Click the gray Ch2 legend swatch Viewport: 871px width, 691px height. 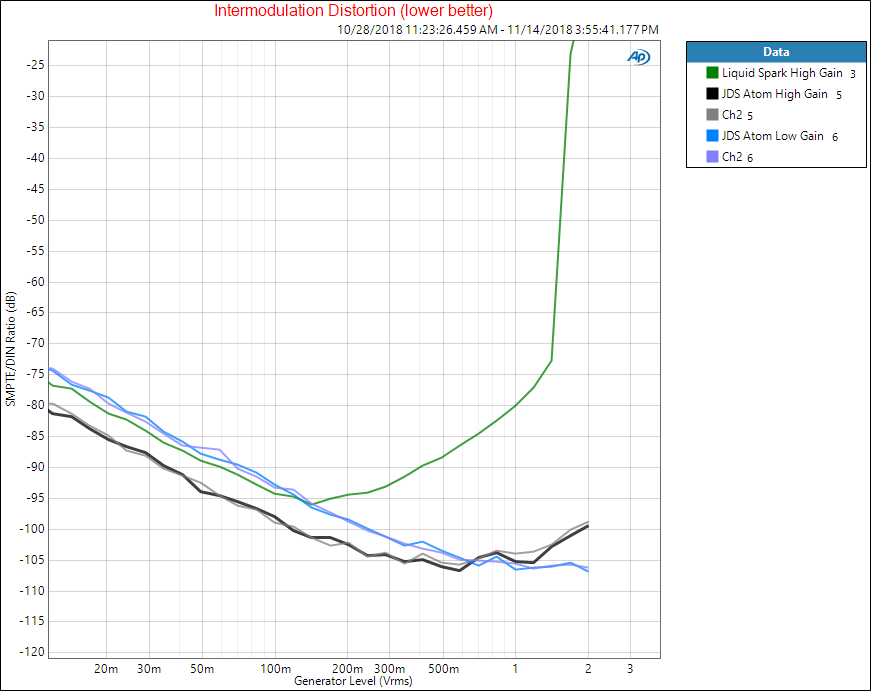[712, 115]
